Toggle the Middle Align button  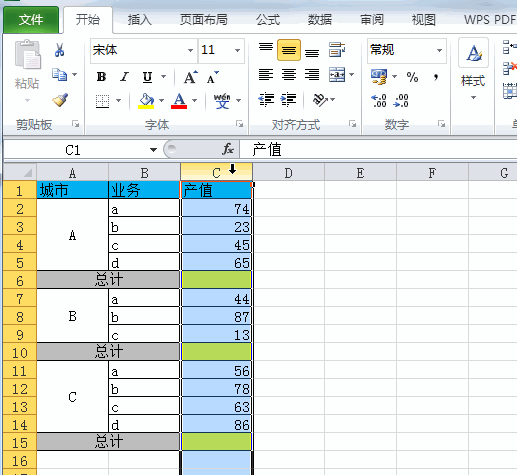pos(289,50)
